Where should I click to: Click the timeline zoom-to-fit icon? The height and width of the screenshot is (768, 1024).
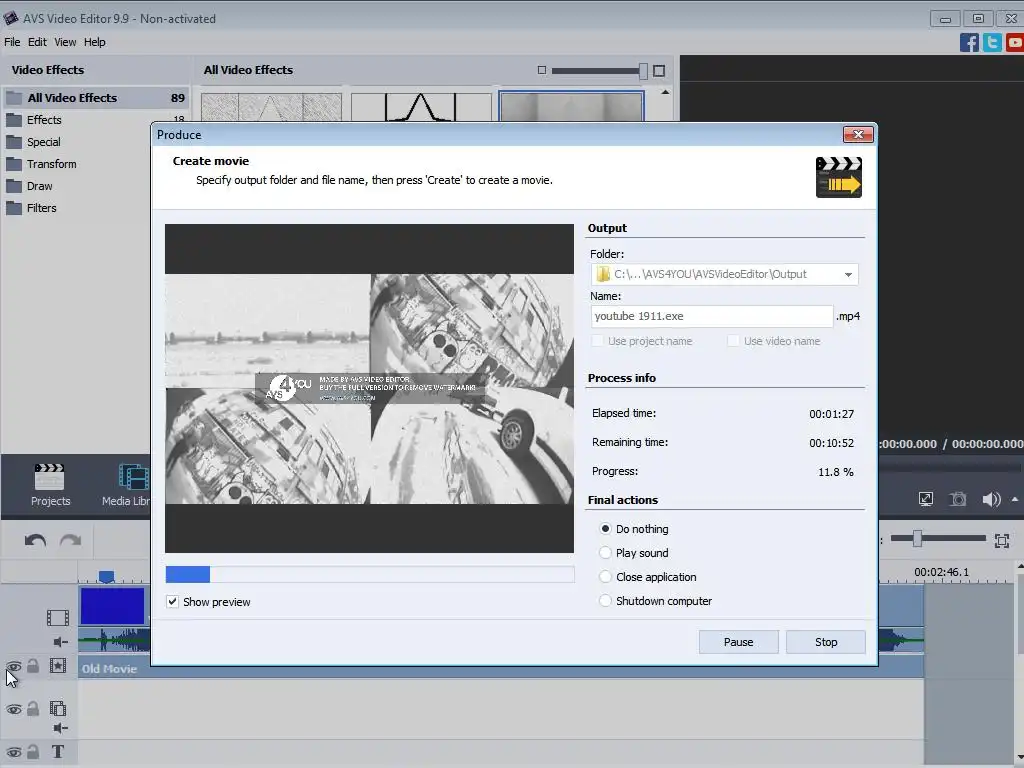click(x=1002, y=540)
